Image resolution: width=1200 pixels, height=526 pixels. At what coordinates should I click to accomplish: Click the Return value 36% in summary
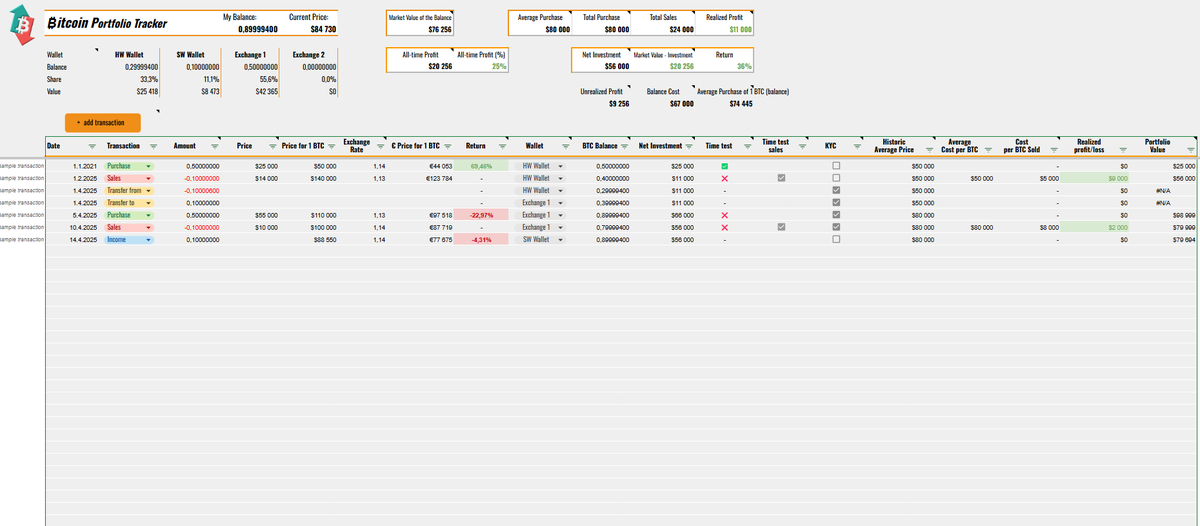coord(744,66)
